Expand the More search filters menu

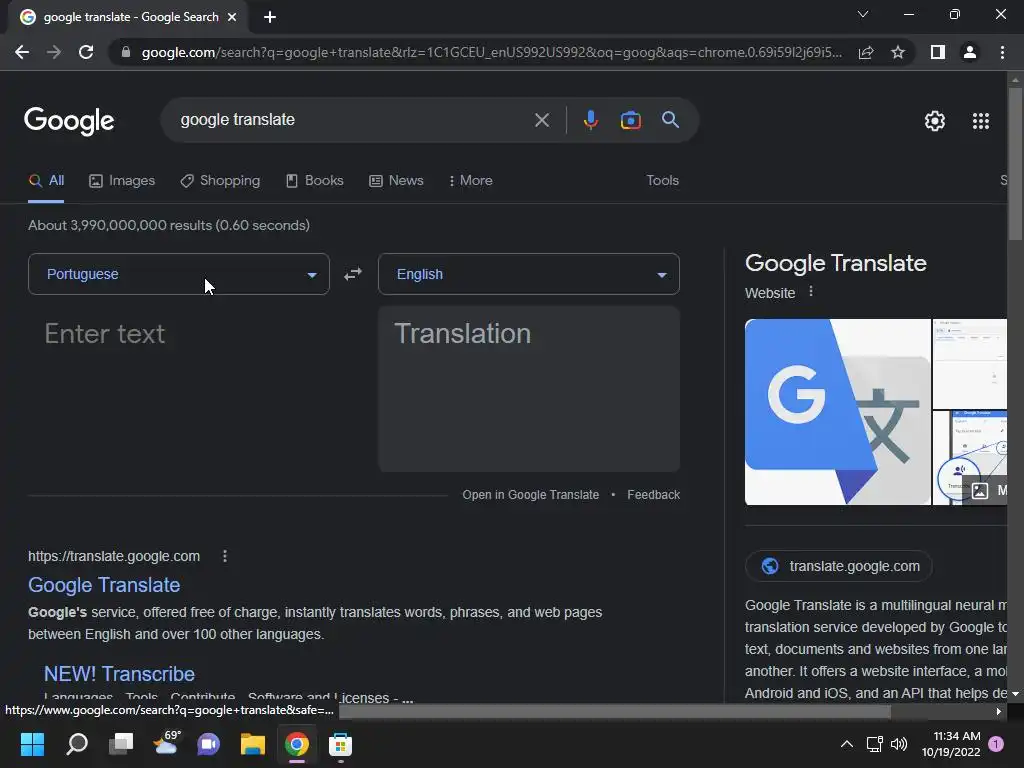tap(470, 181)
